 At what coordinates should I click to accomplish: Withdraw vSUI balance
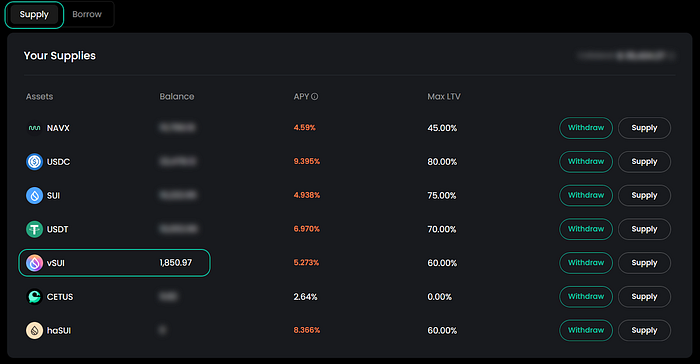click(x=586, y=263)
